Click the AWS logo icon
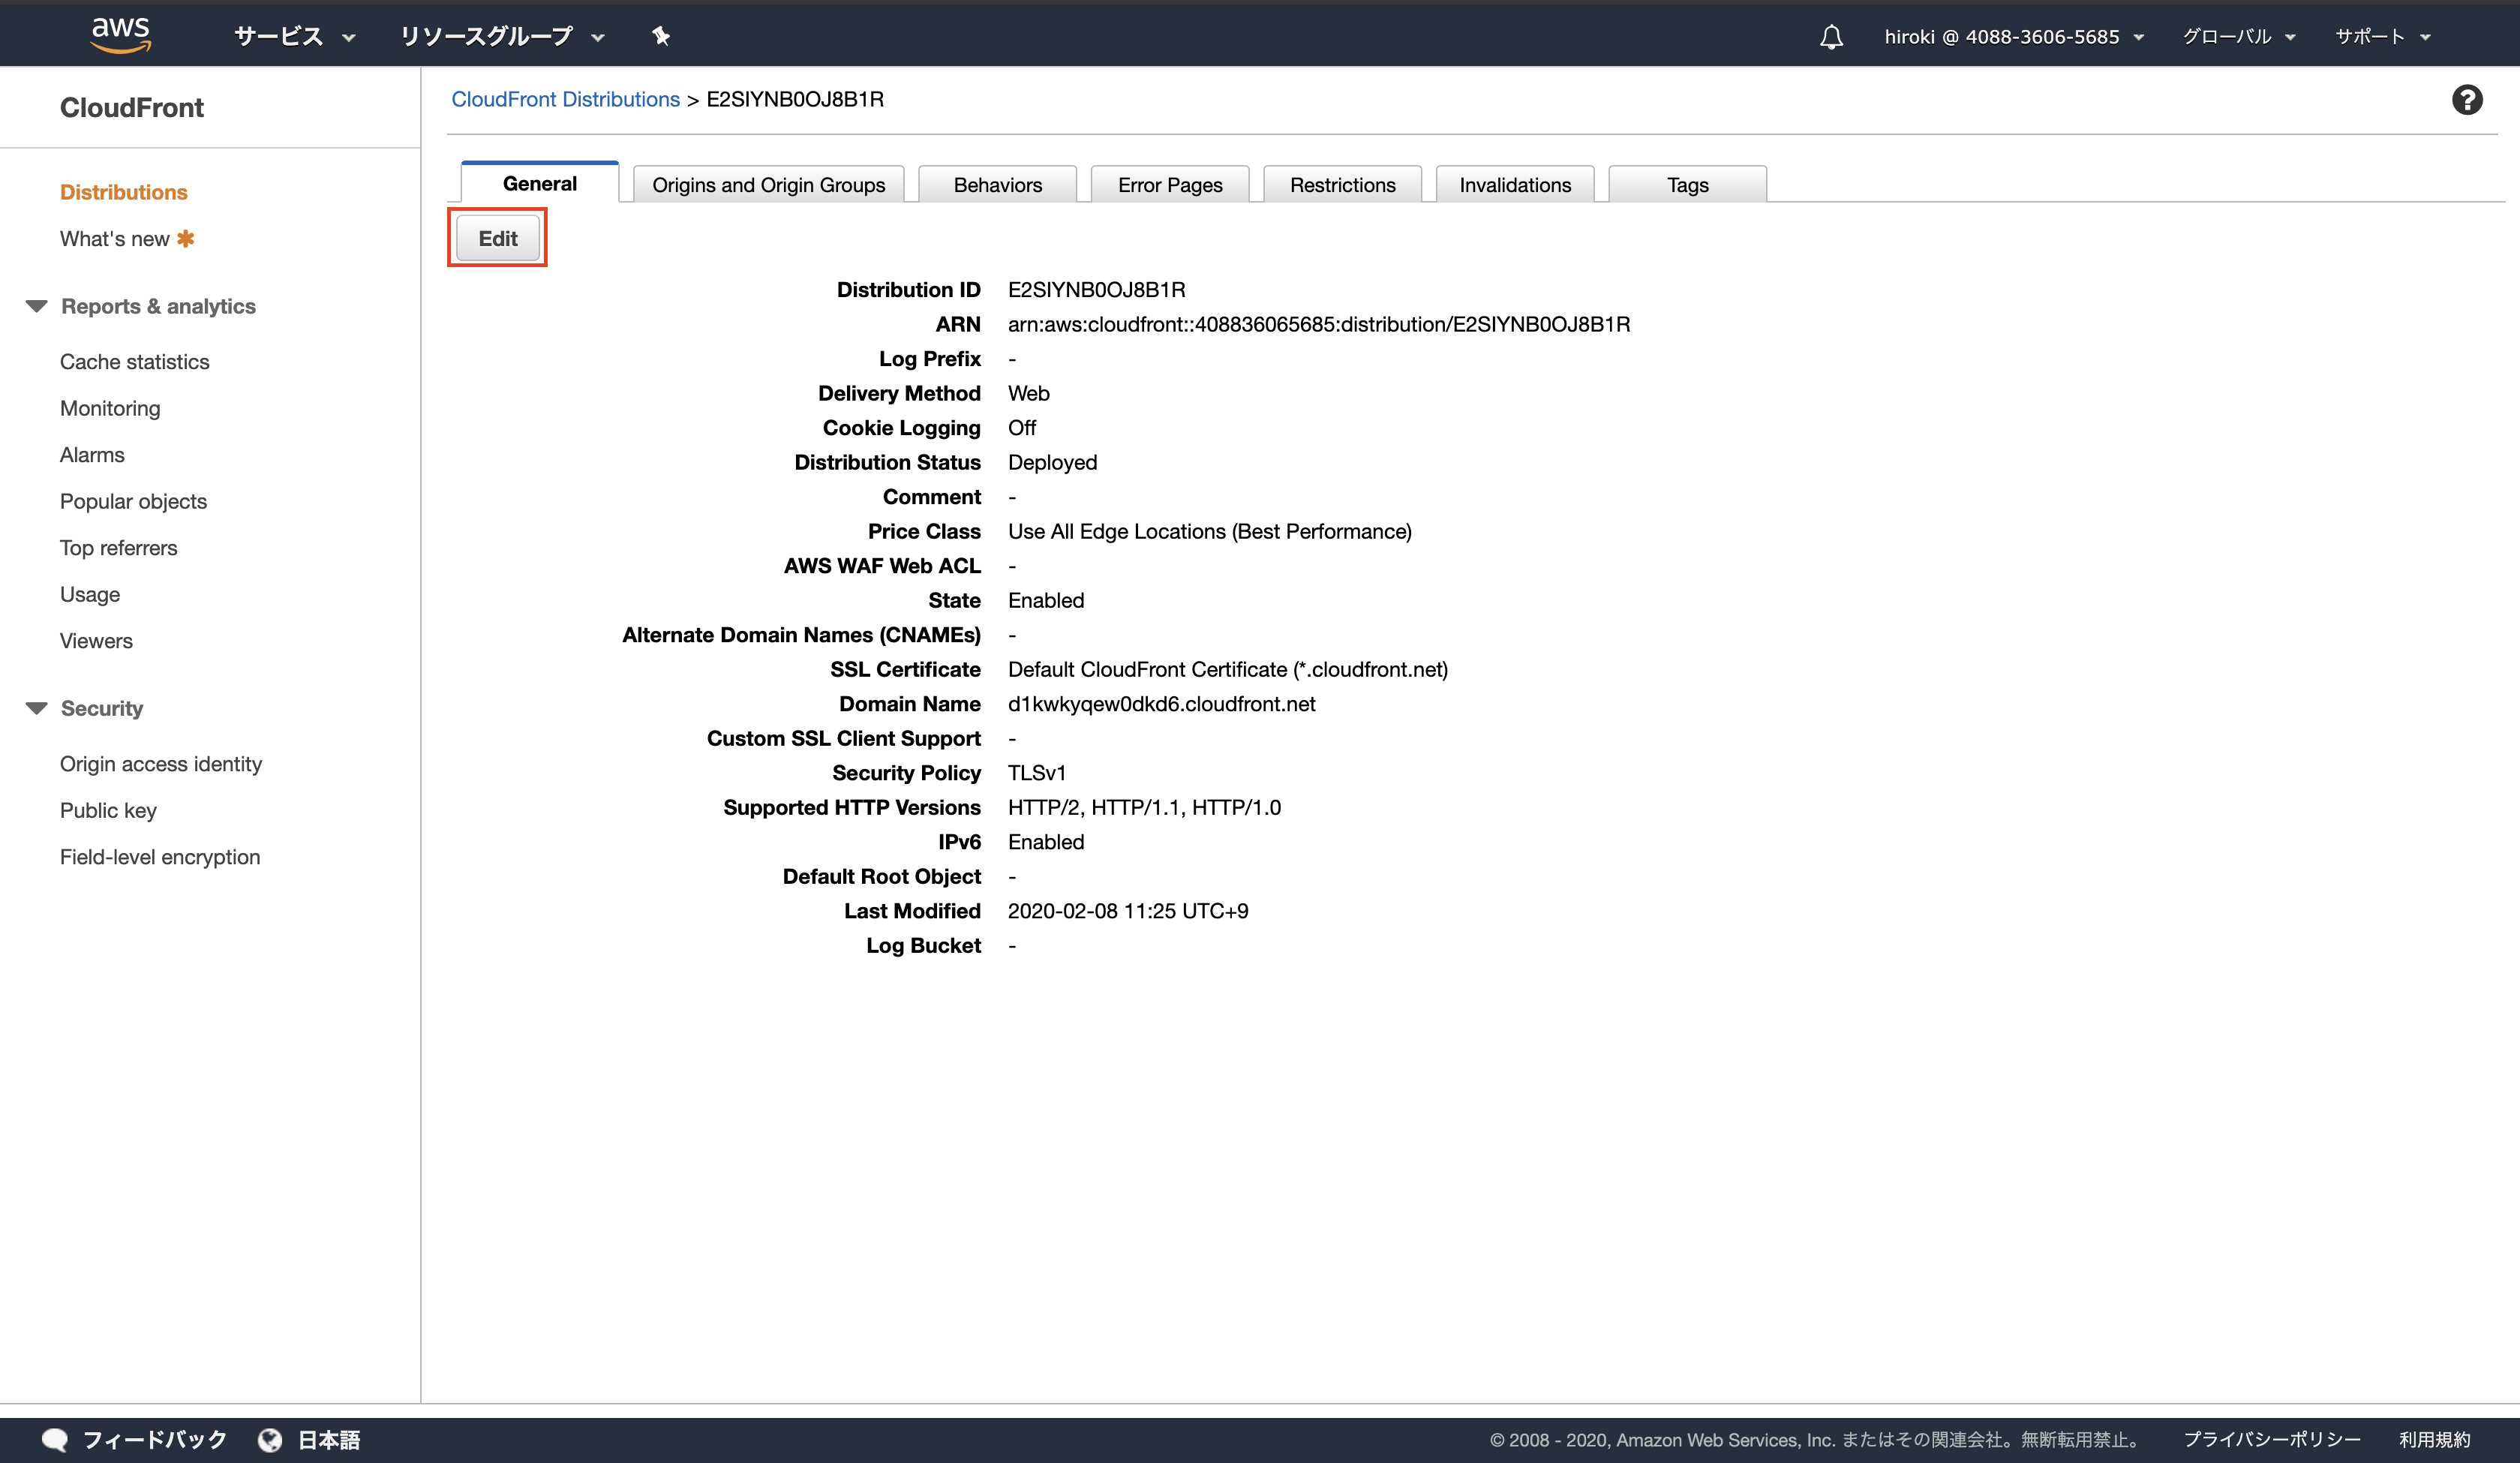The image size is (2520, 1463). (120, 35)
